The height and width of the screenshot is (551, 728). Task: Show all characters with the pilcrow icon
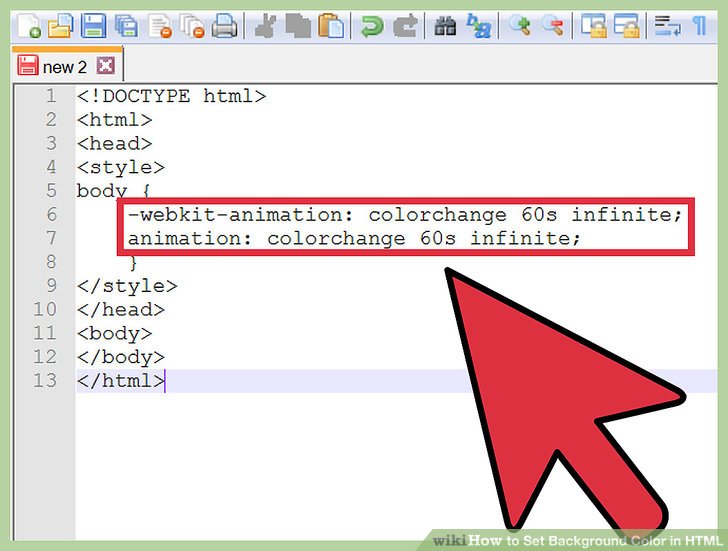(699, 26)
